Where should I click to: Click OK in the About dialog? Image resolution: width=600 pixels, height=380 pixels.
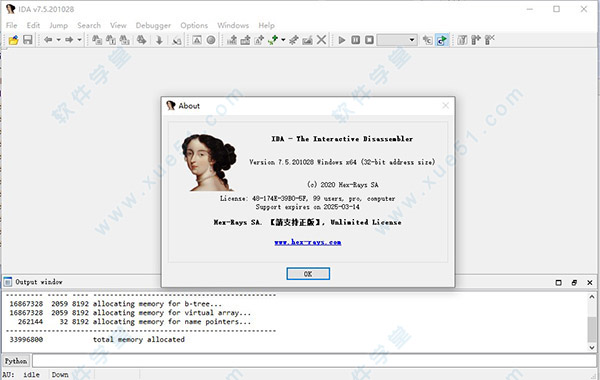point(308,274)
